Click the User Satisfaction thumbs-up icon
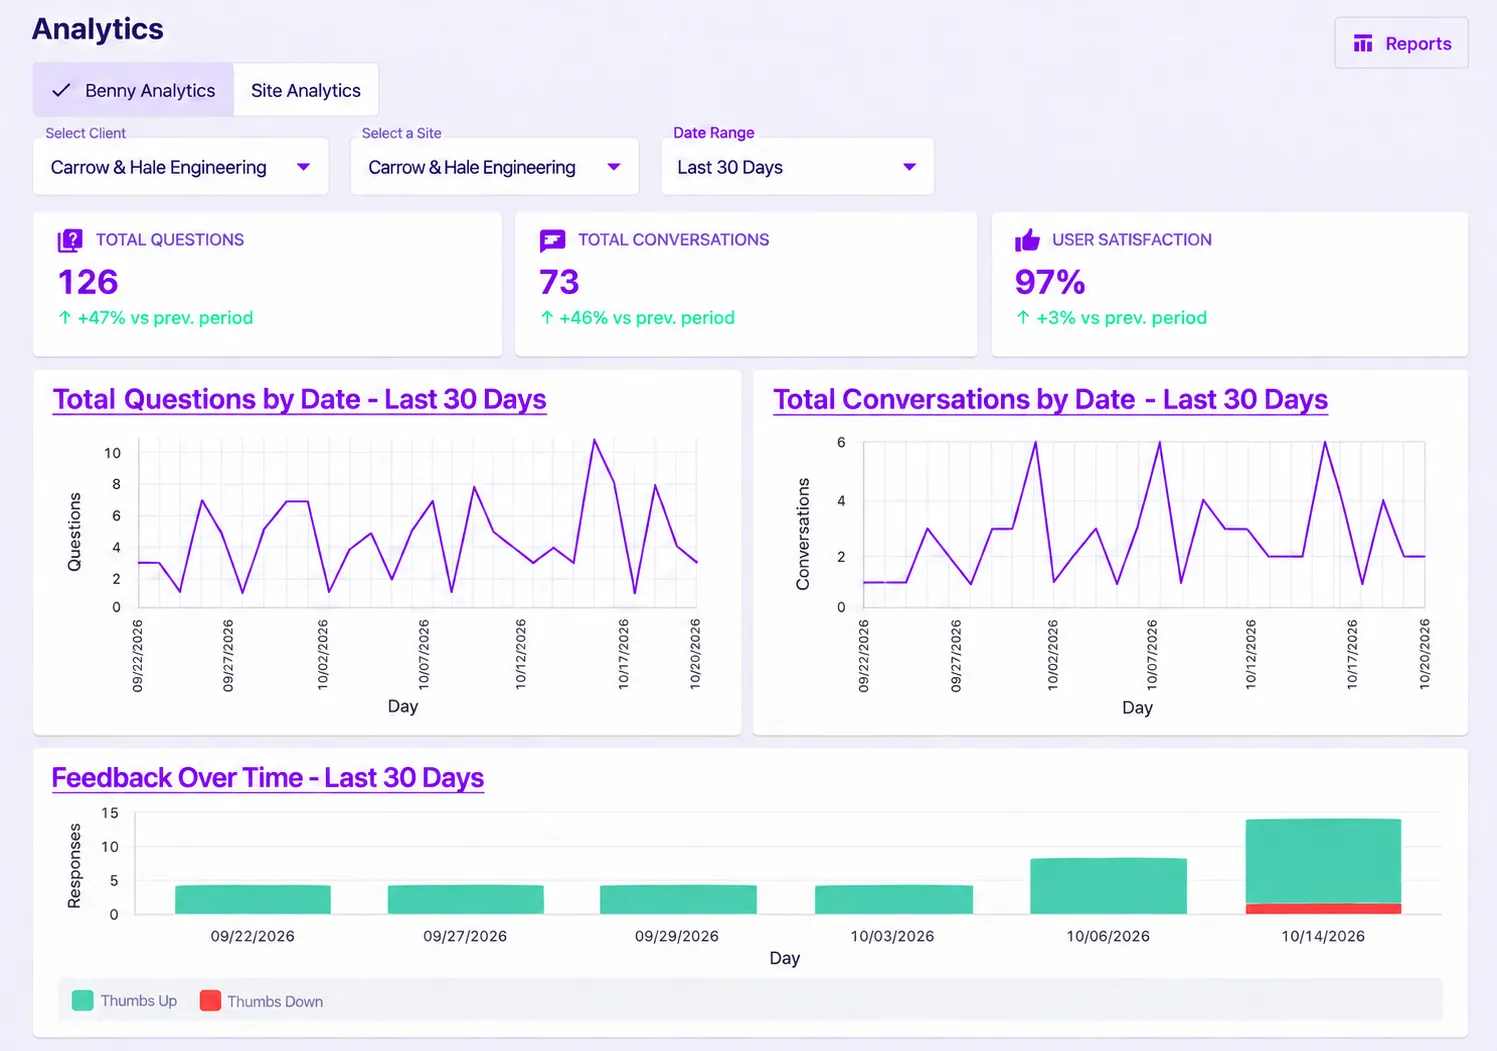This screenshot has width=1497, height=1051. [1027, 240]
